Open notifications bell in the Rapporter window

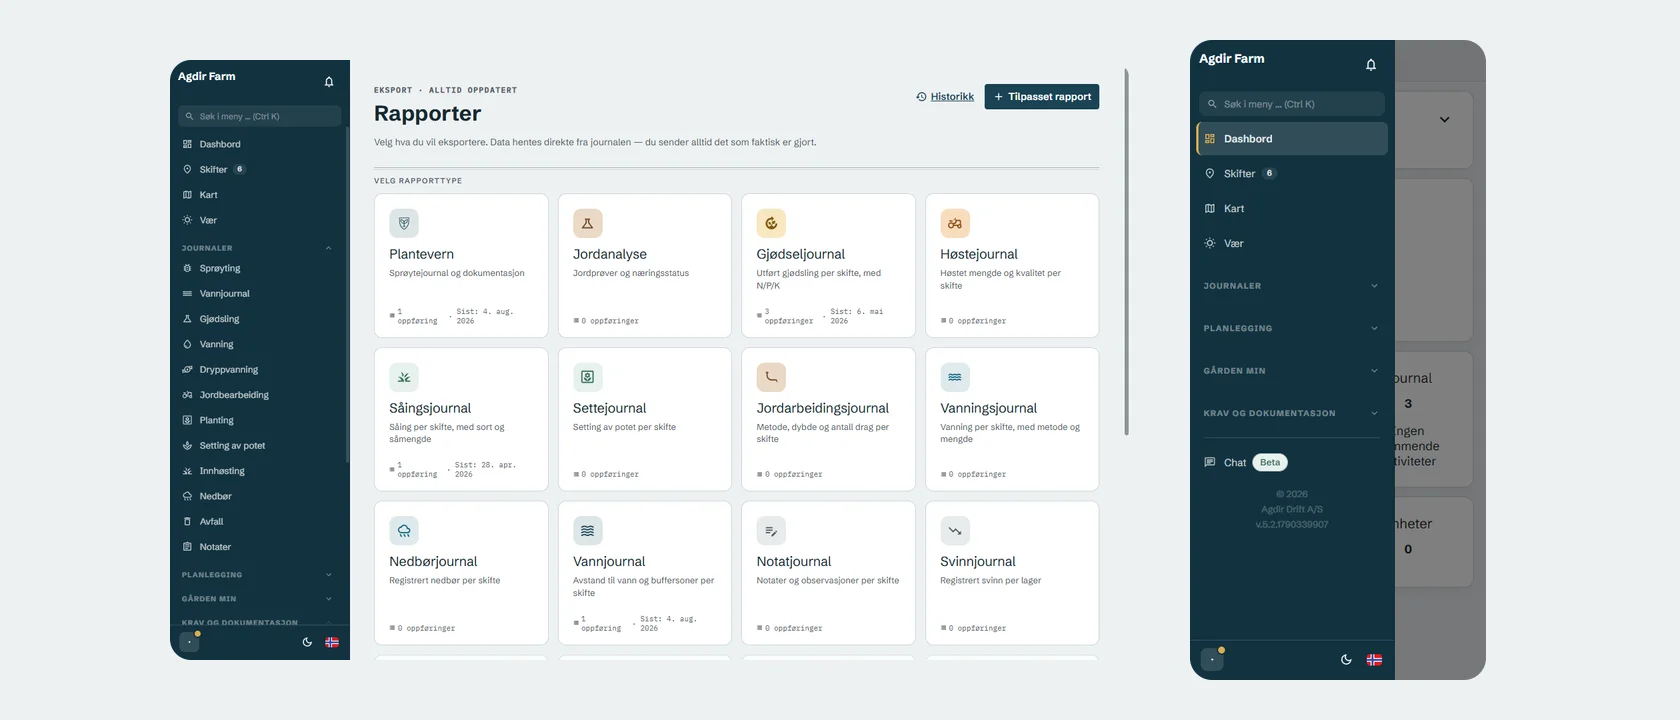(x=329, y=82)
